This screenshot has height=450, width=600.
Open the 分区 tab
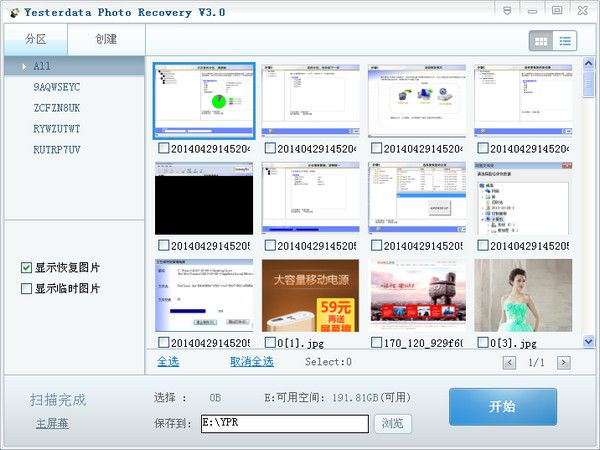(36, 39)
